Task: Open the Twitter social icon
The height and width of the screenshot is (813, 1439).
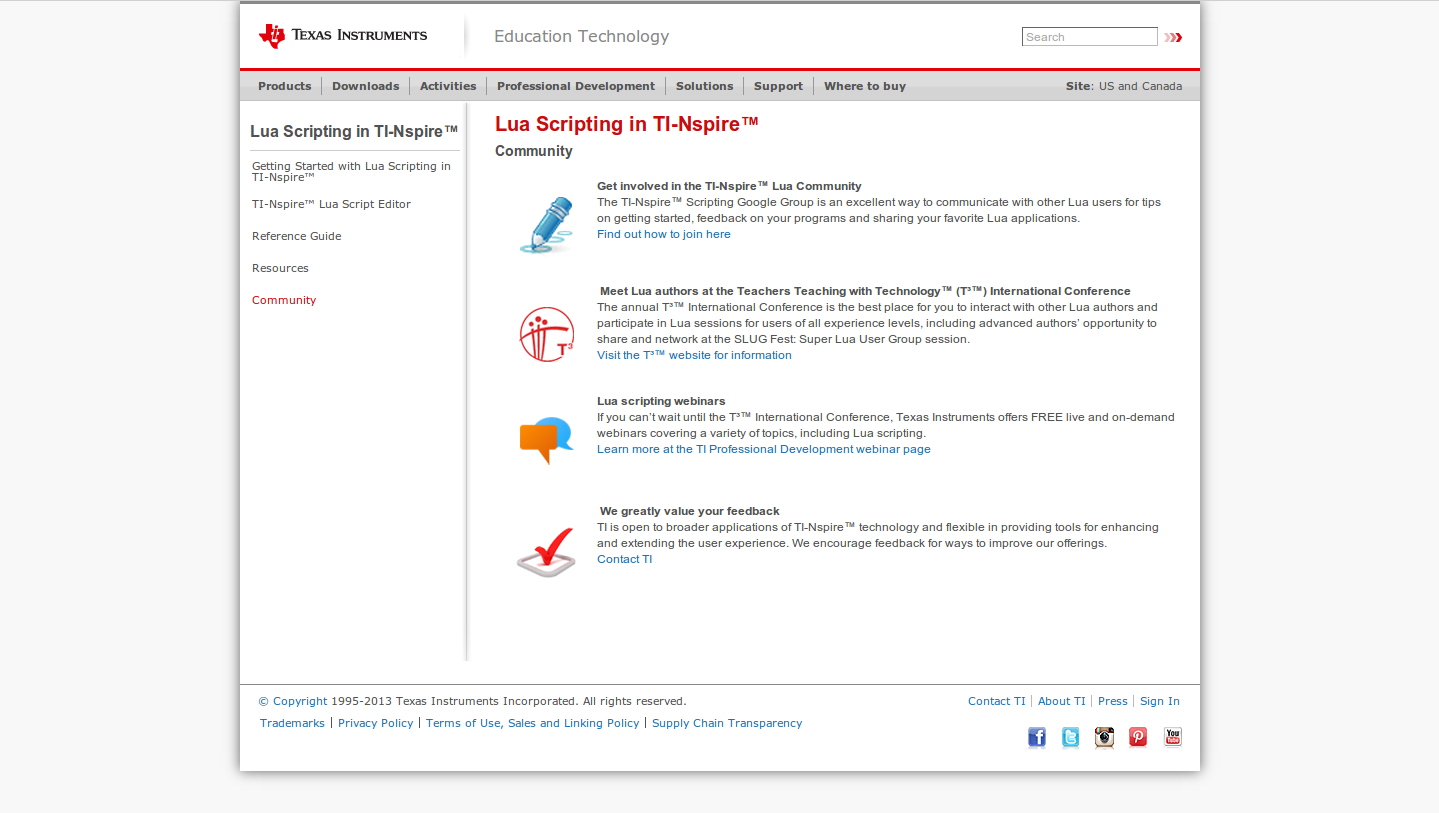Action: (x=1070, y=737)
